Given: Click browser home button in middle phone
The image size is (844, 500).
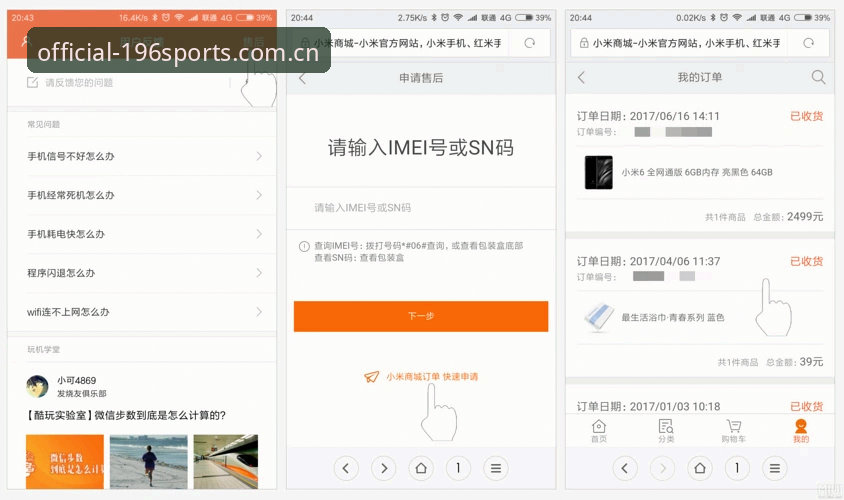Looking at the screenshot, I should coord(421,468).
